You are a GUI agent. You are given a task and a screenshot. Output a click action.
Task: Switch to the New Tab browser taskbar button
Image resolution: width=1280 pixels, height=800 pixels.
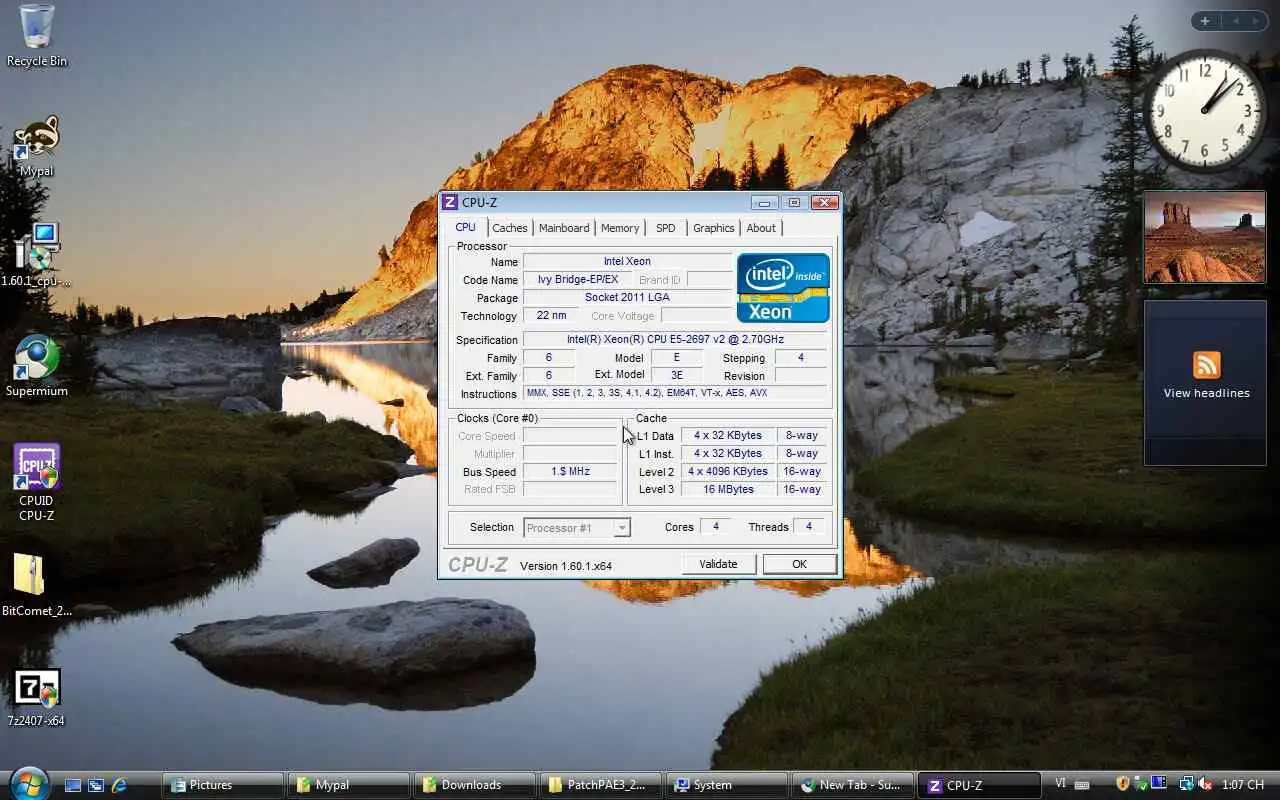click(x=853, y=785)
